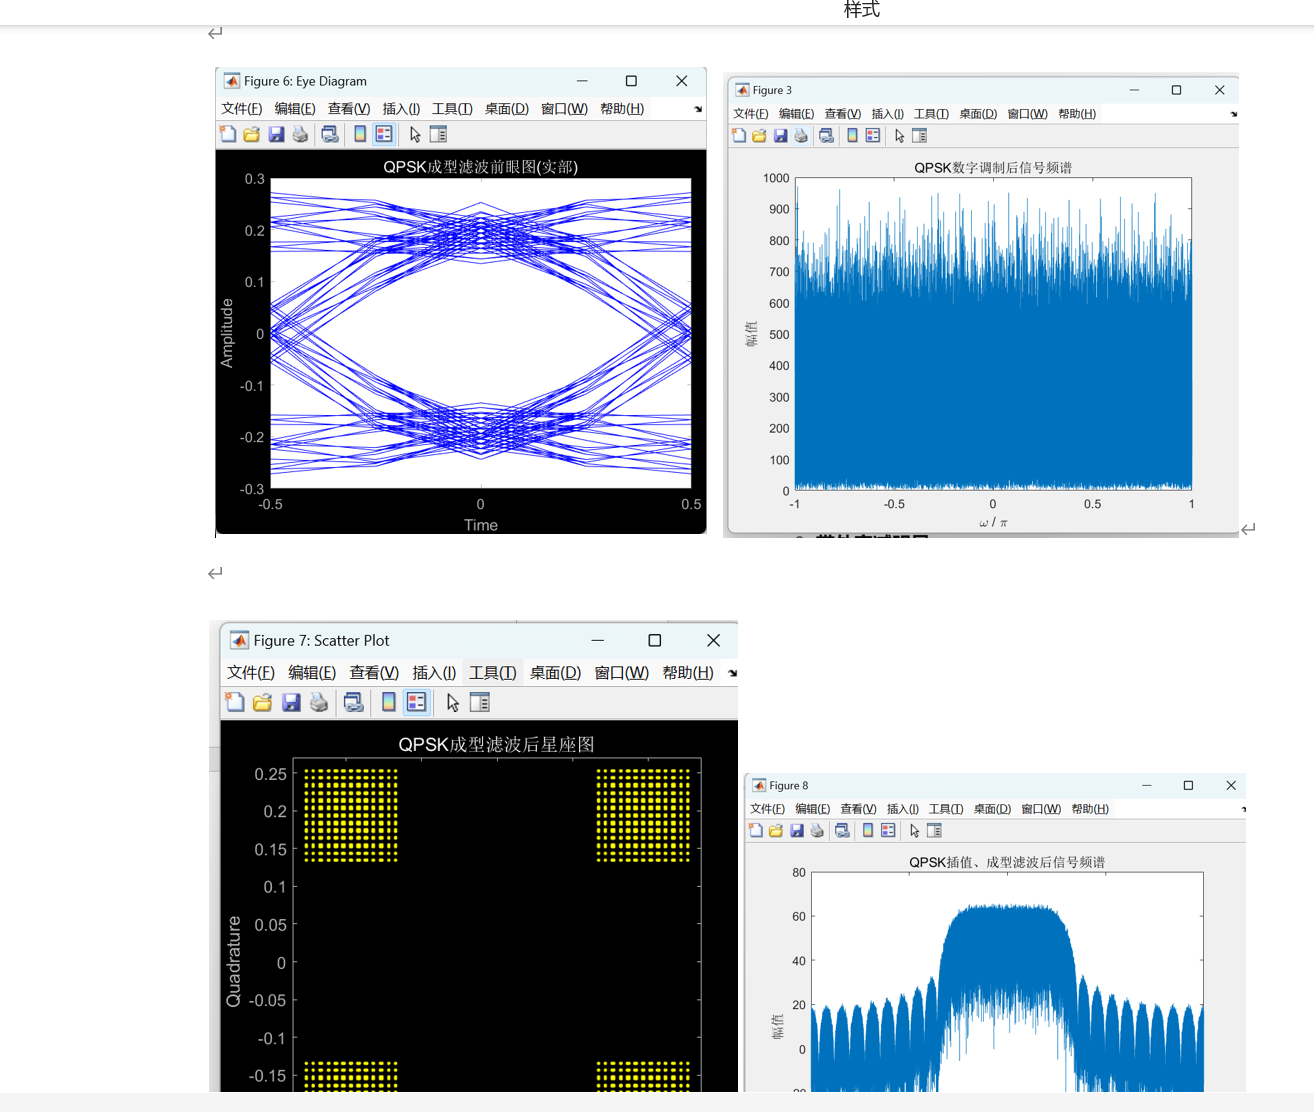Click Open File folder icon in Figure 3

[759, 136]
